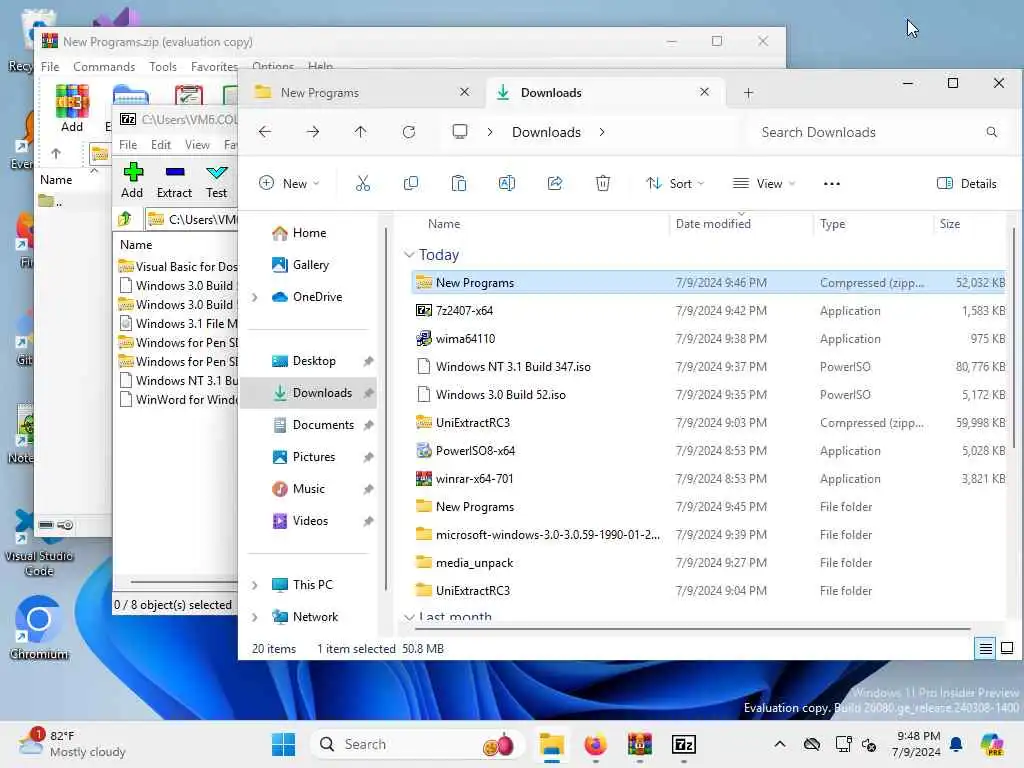Expand OneDrive in the navigation pane
Image resolution: width=1024 pixels, height=768 pixels.
pos(255,297)
